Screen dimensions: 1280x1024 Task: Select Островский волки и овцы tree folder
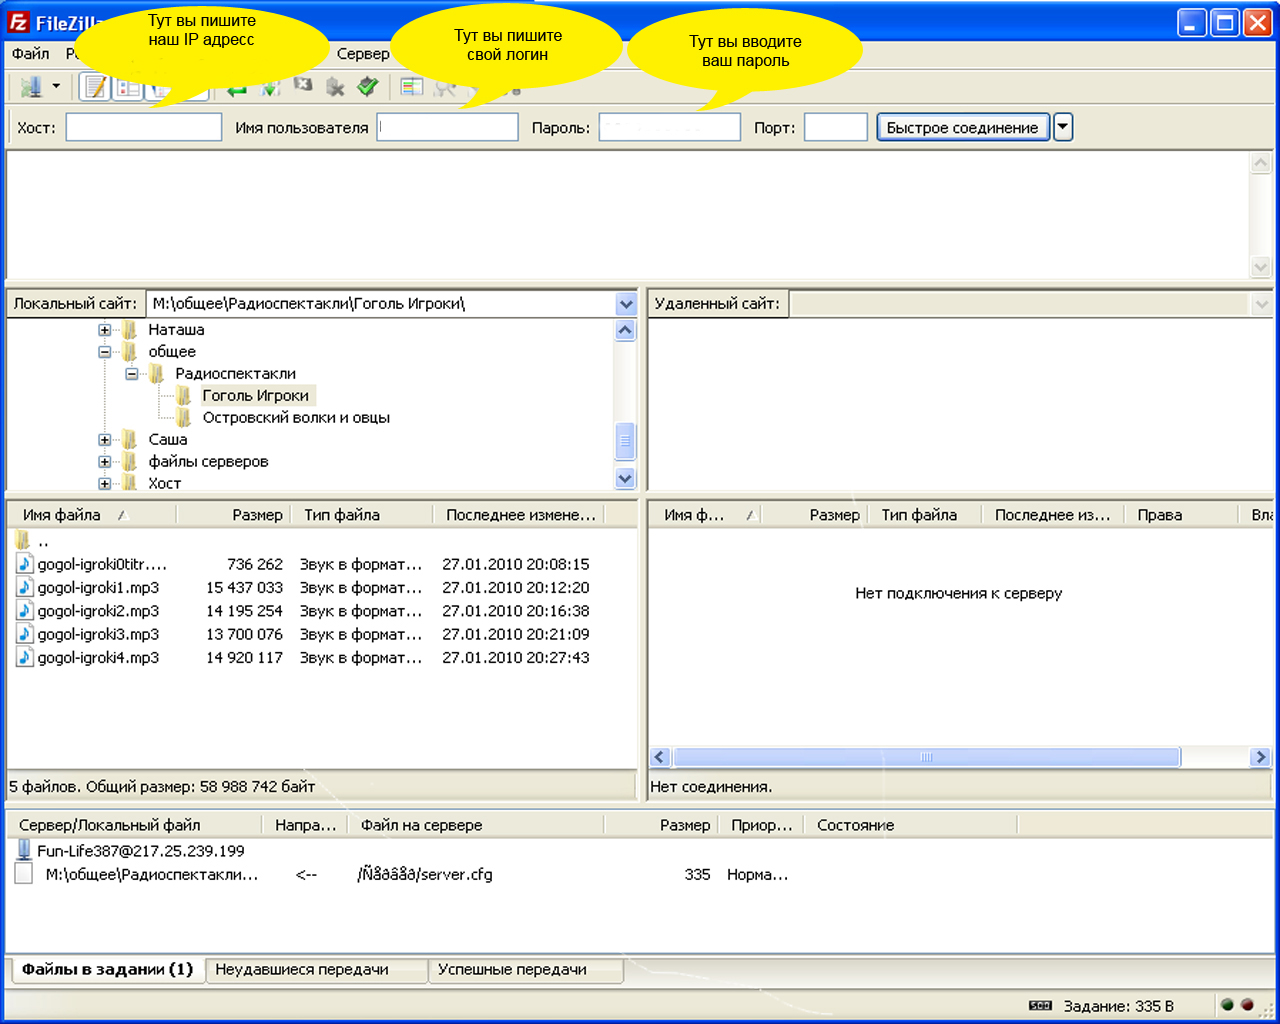click(296, 418)
